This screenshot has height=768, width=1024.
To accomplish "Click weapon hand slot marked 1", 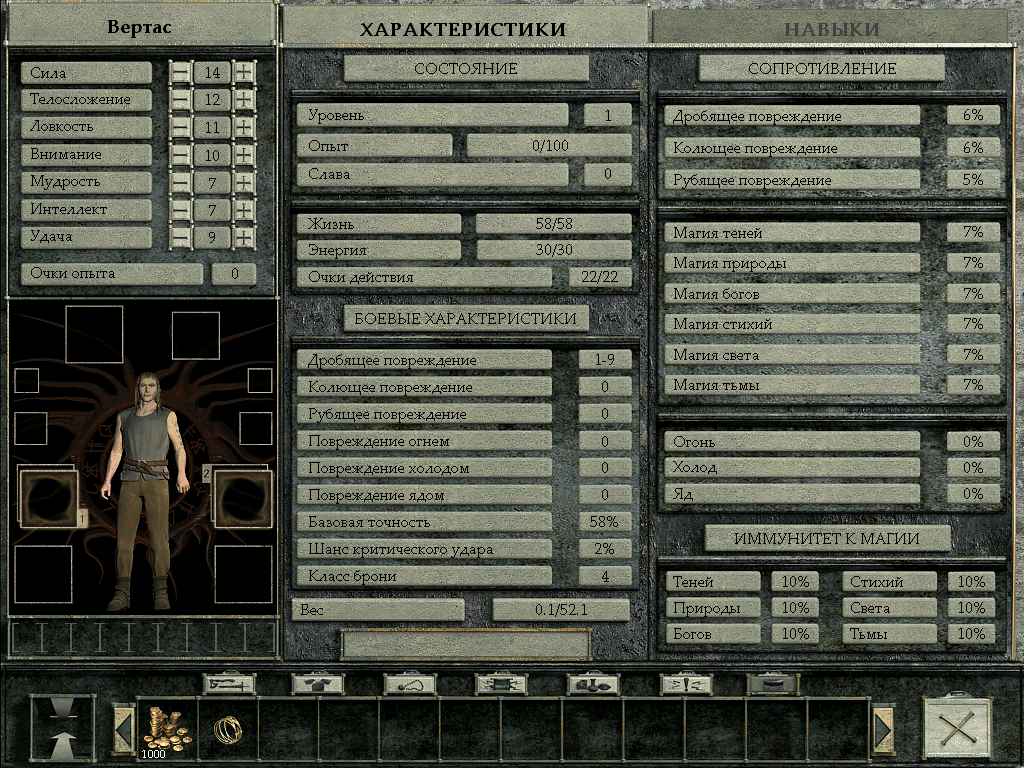I will coord(50,498).
